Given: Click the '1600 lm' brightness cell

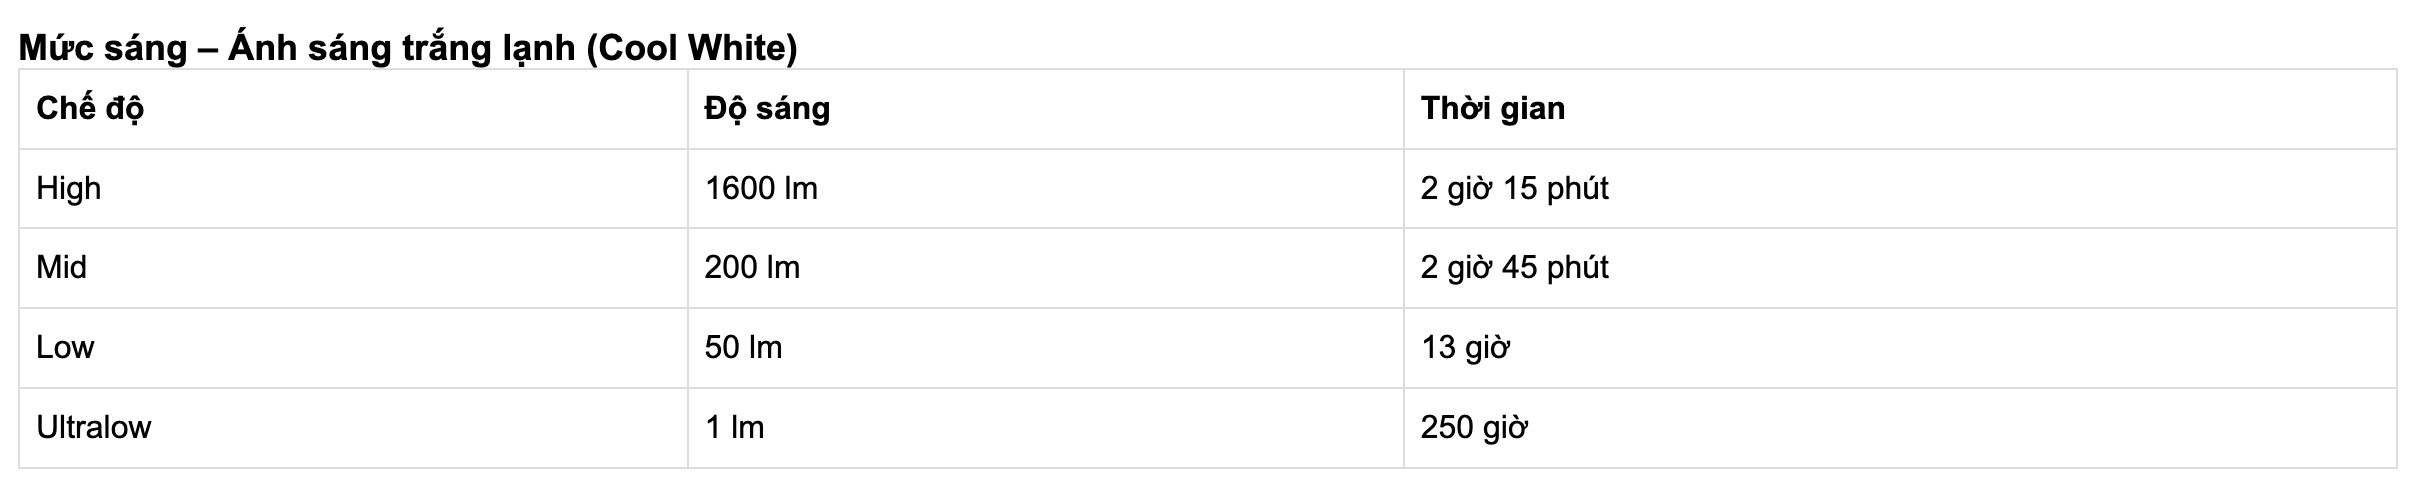Looking at the screenshot, I should tap(761, 188).
